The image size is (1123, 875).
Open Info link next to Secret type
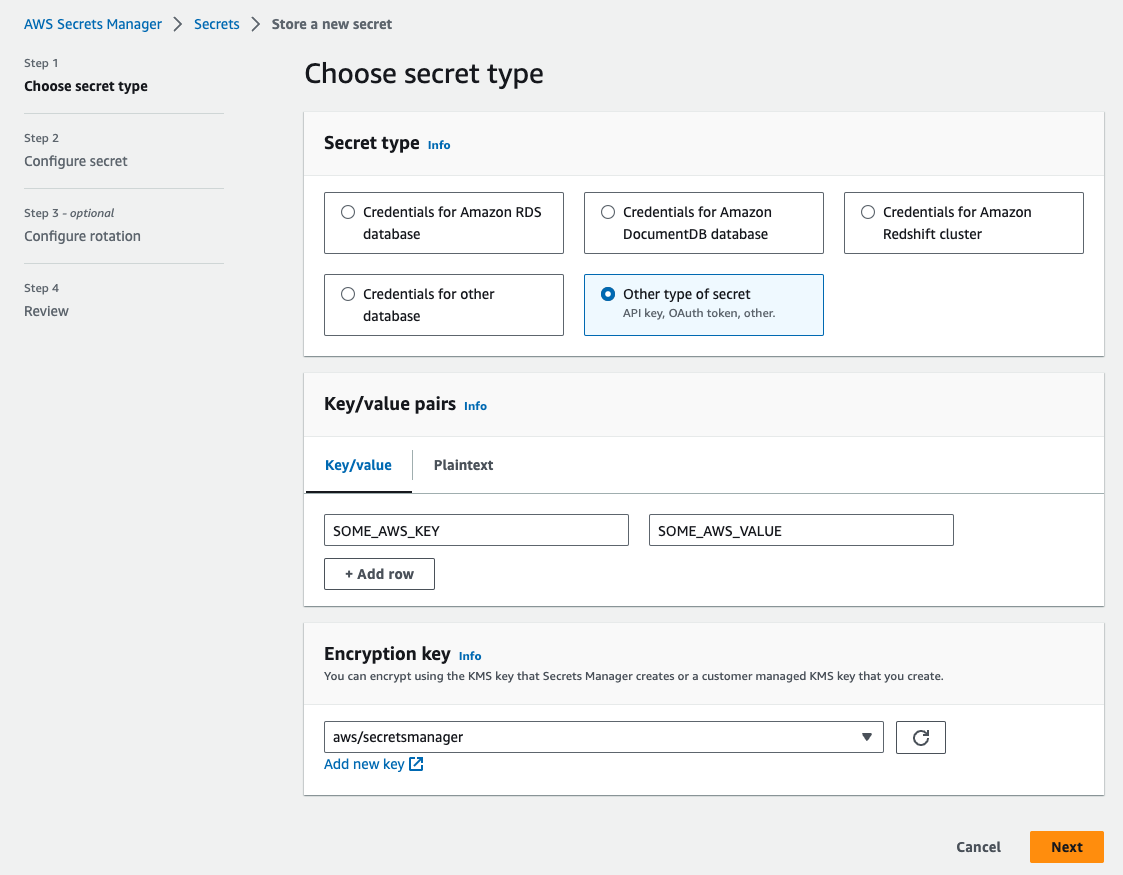439,145
